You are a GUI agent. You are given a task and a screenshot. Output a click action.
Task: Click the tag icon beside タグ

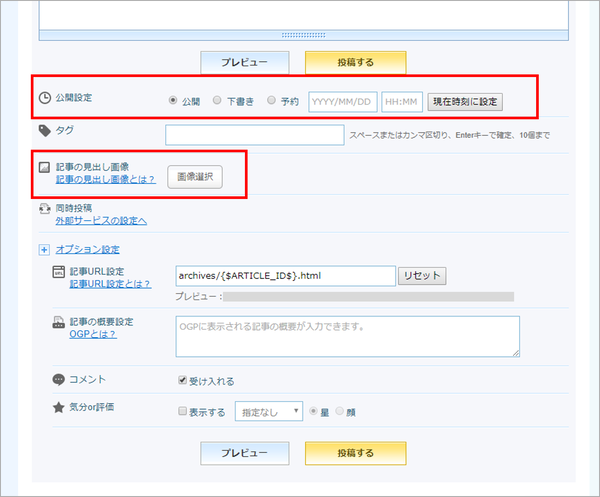click(44, 130)
